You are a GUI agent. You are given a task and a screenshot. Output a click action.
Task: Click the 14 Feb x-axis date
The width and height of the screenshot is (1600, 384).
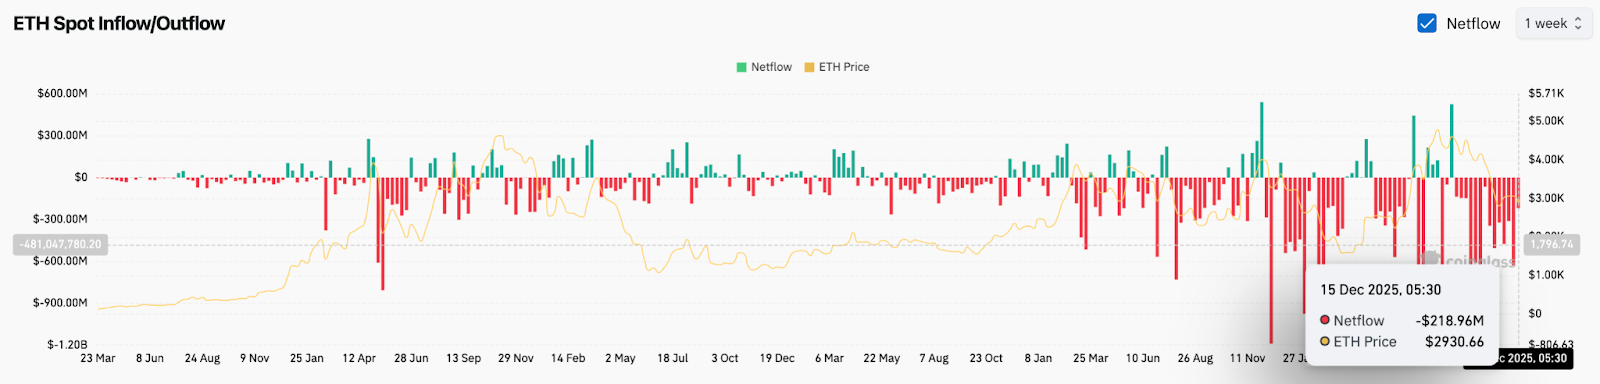[568, 358]
